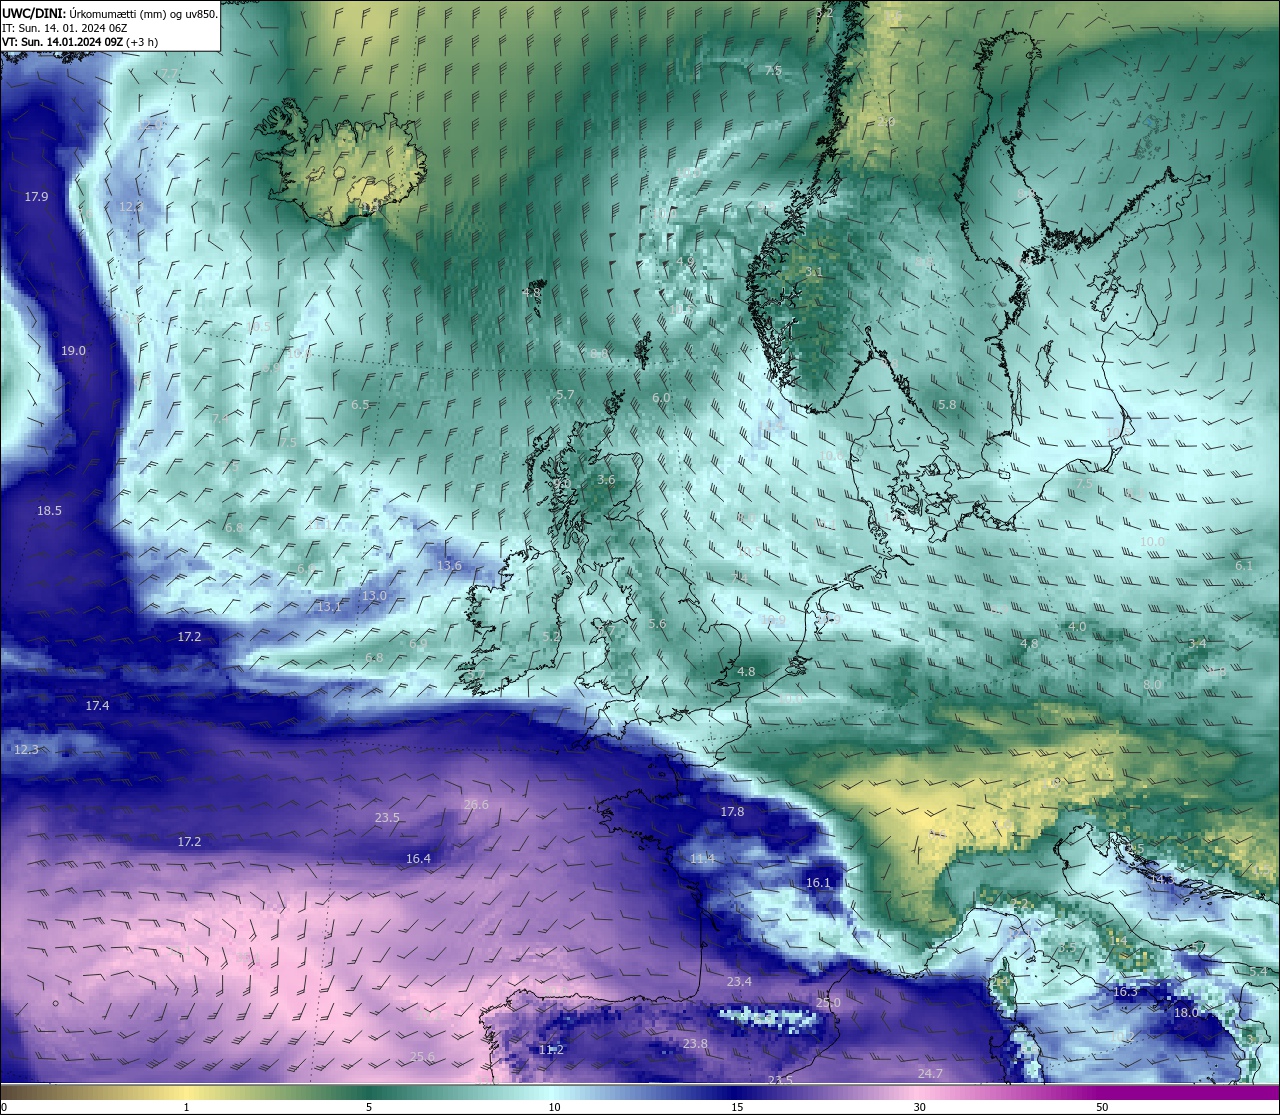
Task: Click the color scale label 0
Action: (4, 1107)
